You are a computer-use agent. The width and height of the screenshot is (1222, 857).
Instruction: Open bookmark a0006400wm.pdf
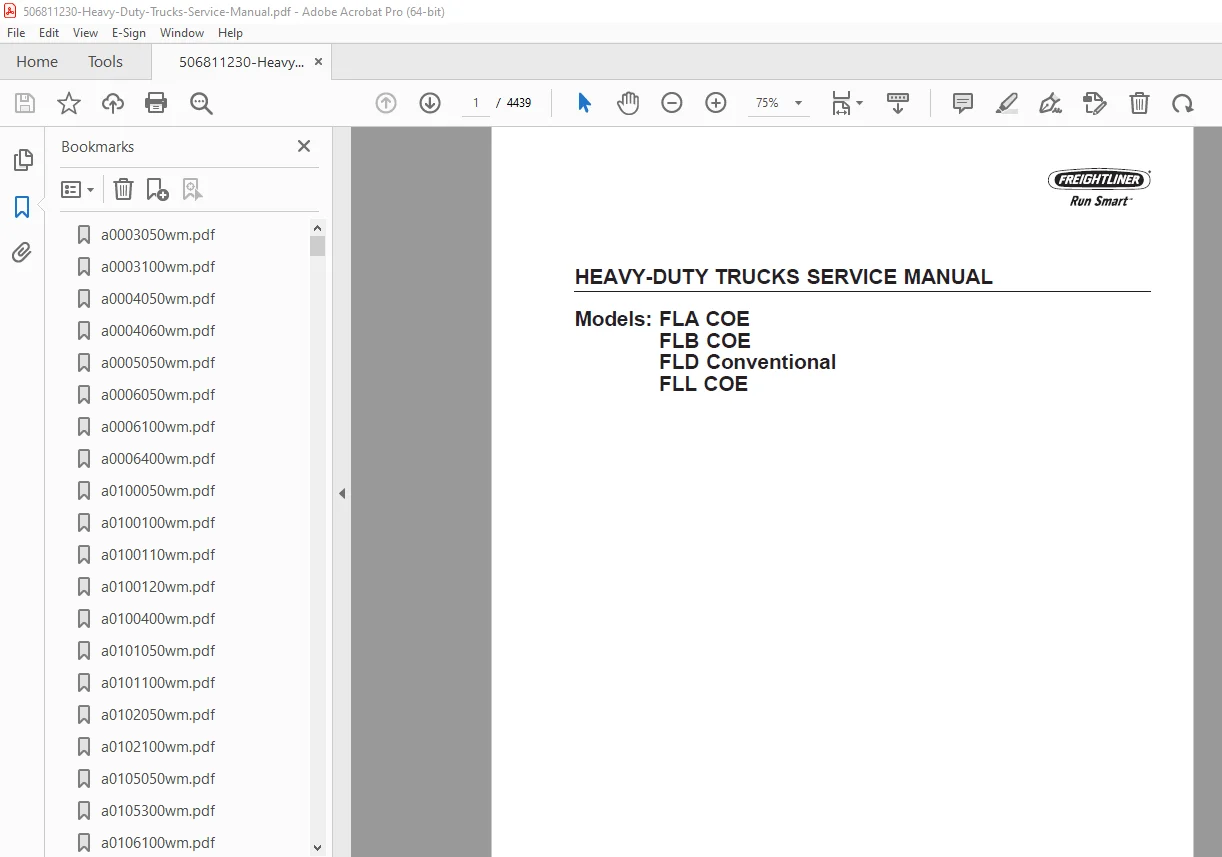[158, 459]
